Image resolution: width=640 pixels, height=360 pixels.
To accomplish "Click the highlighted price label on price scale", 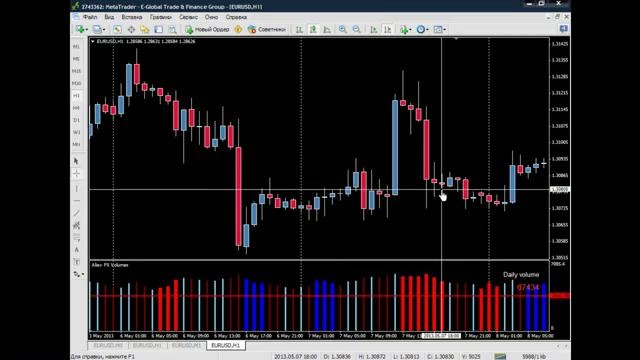I will point(560,189).
